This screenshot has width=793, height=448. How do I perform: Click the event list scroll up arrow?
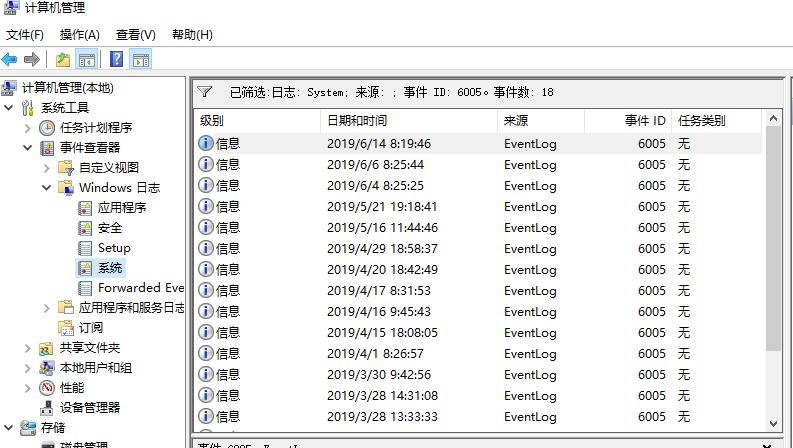[773, 119]
